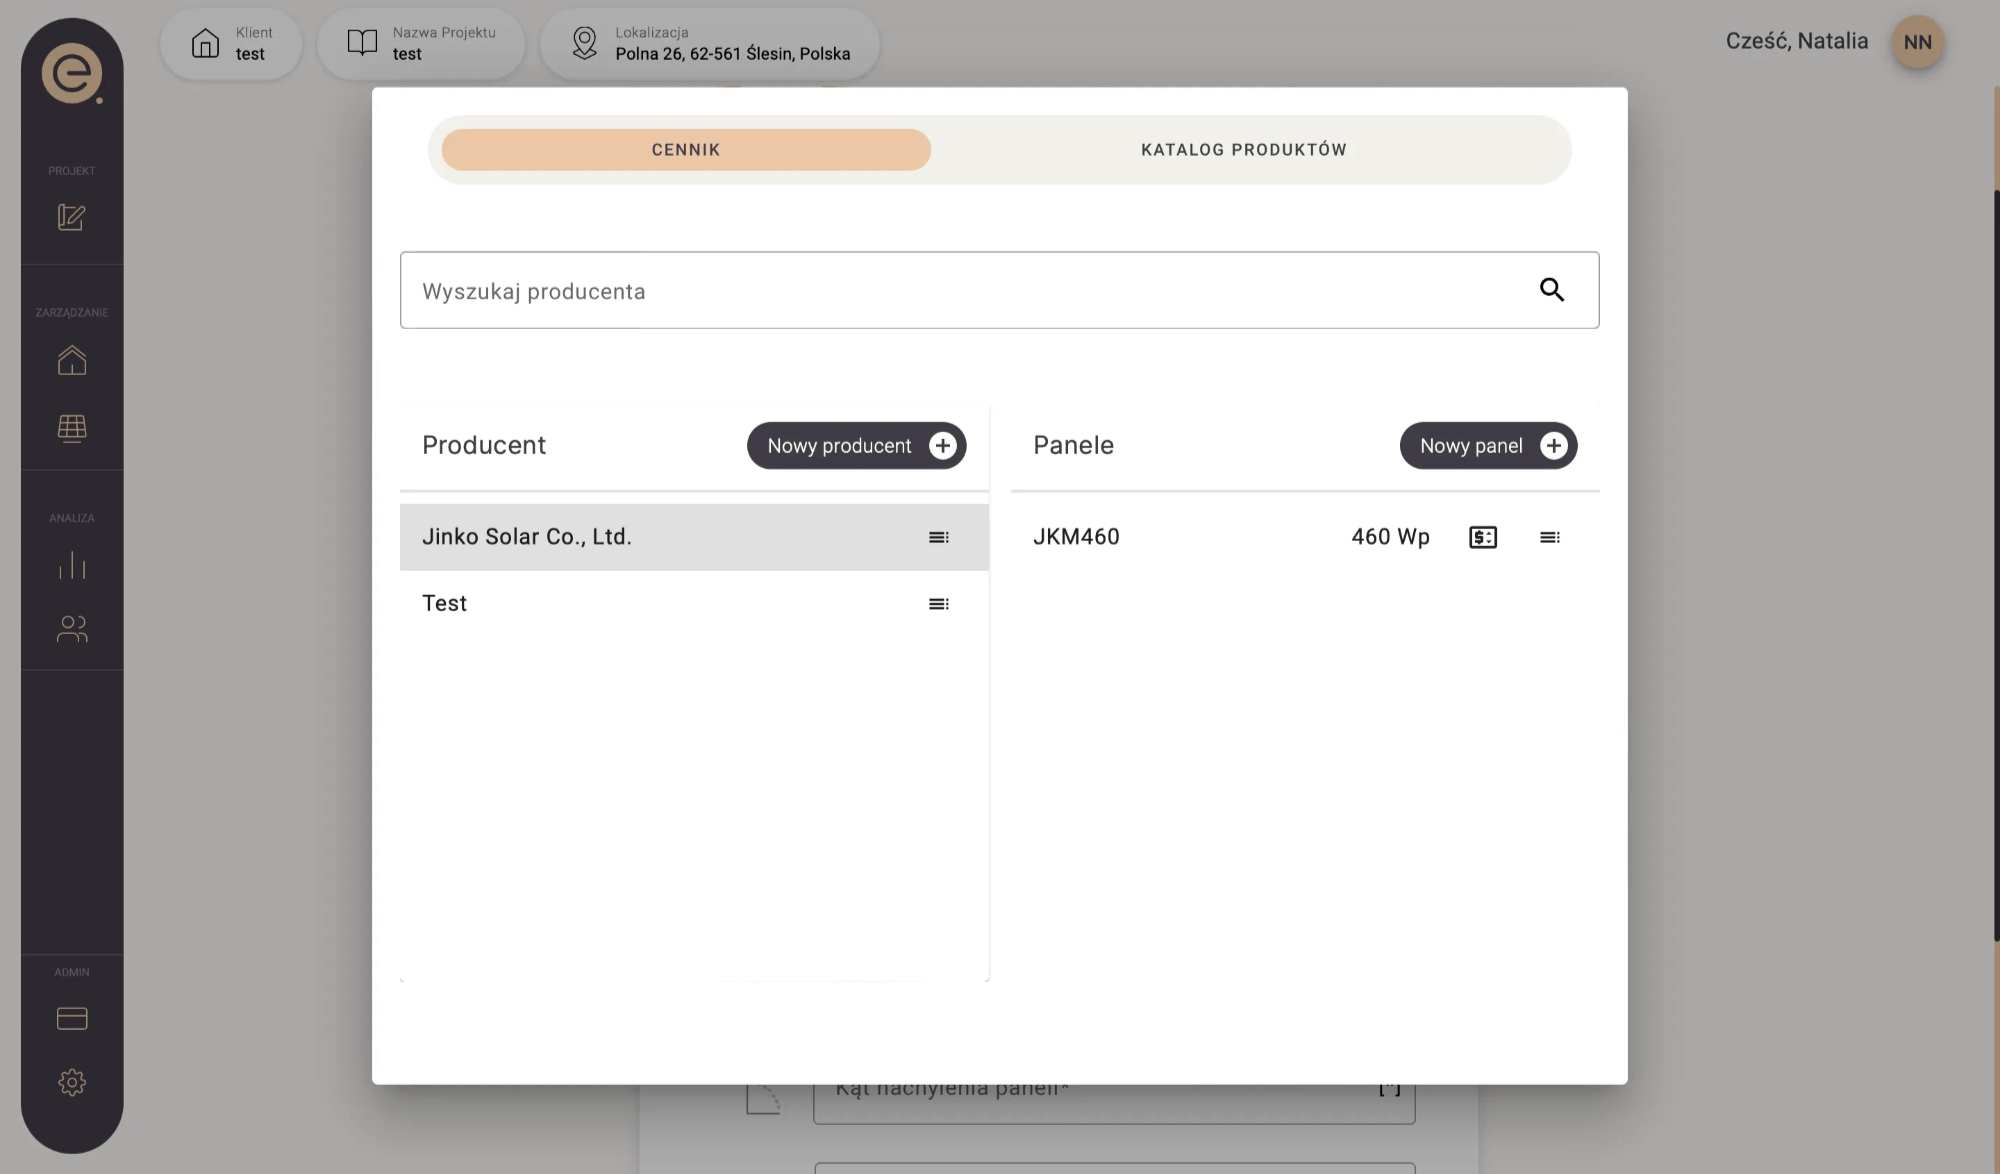The width and height of the screenshot is (2000, 1174).
Task: Select the Test producer row
Action: click(694, 604)
